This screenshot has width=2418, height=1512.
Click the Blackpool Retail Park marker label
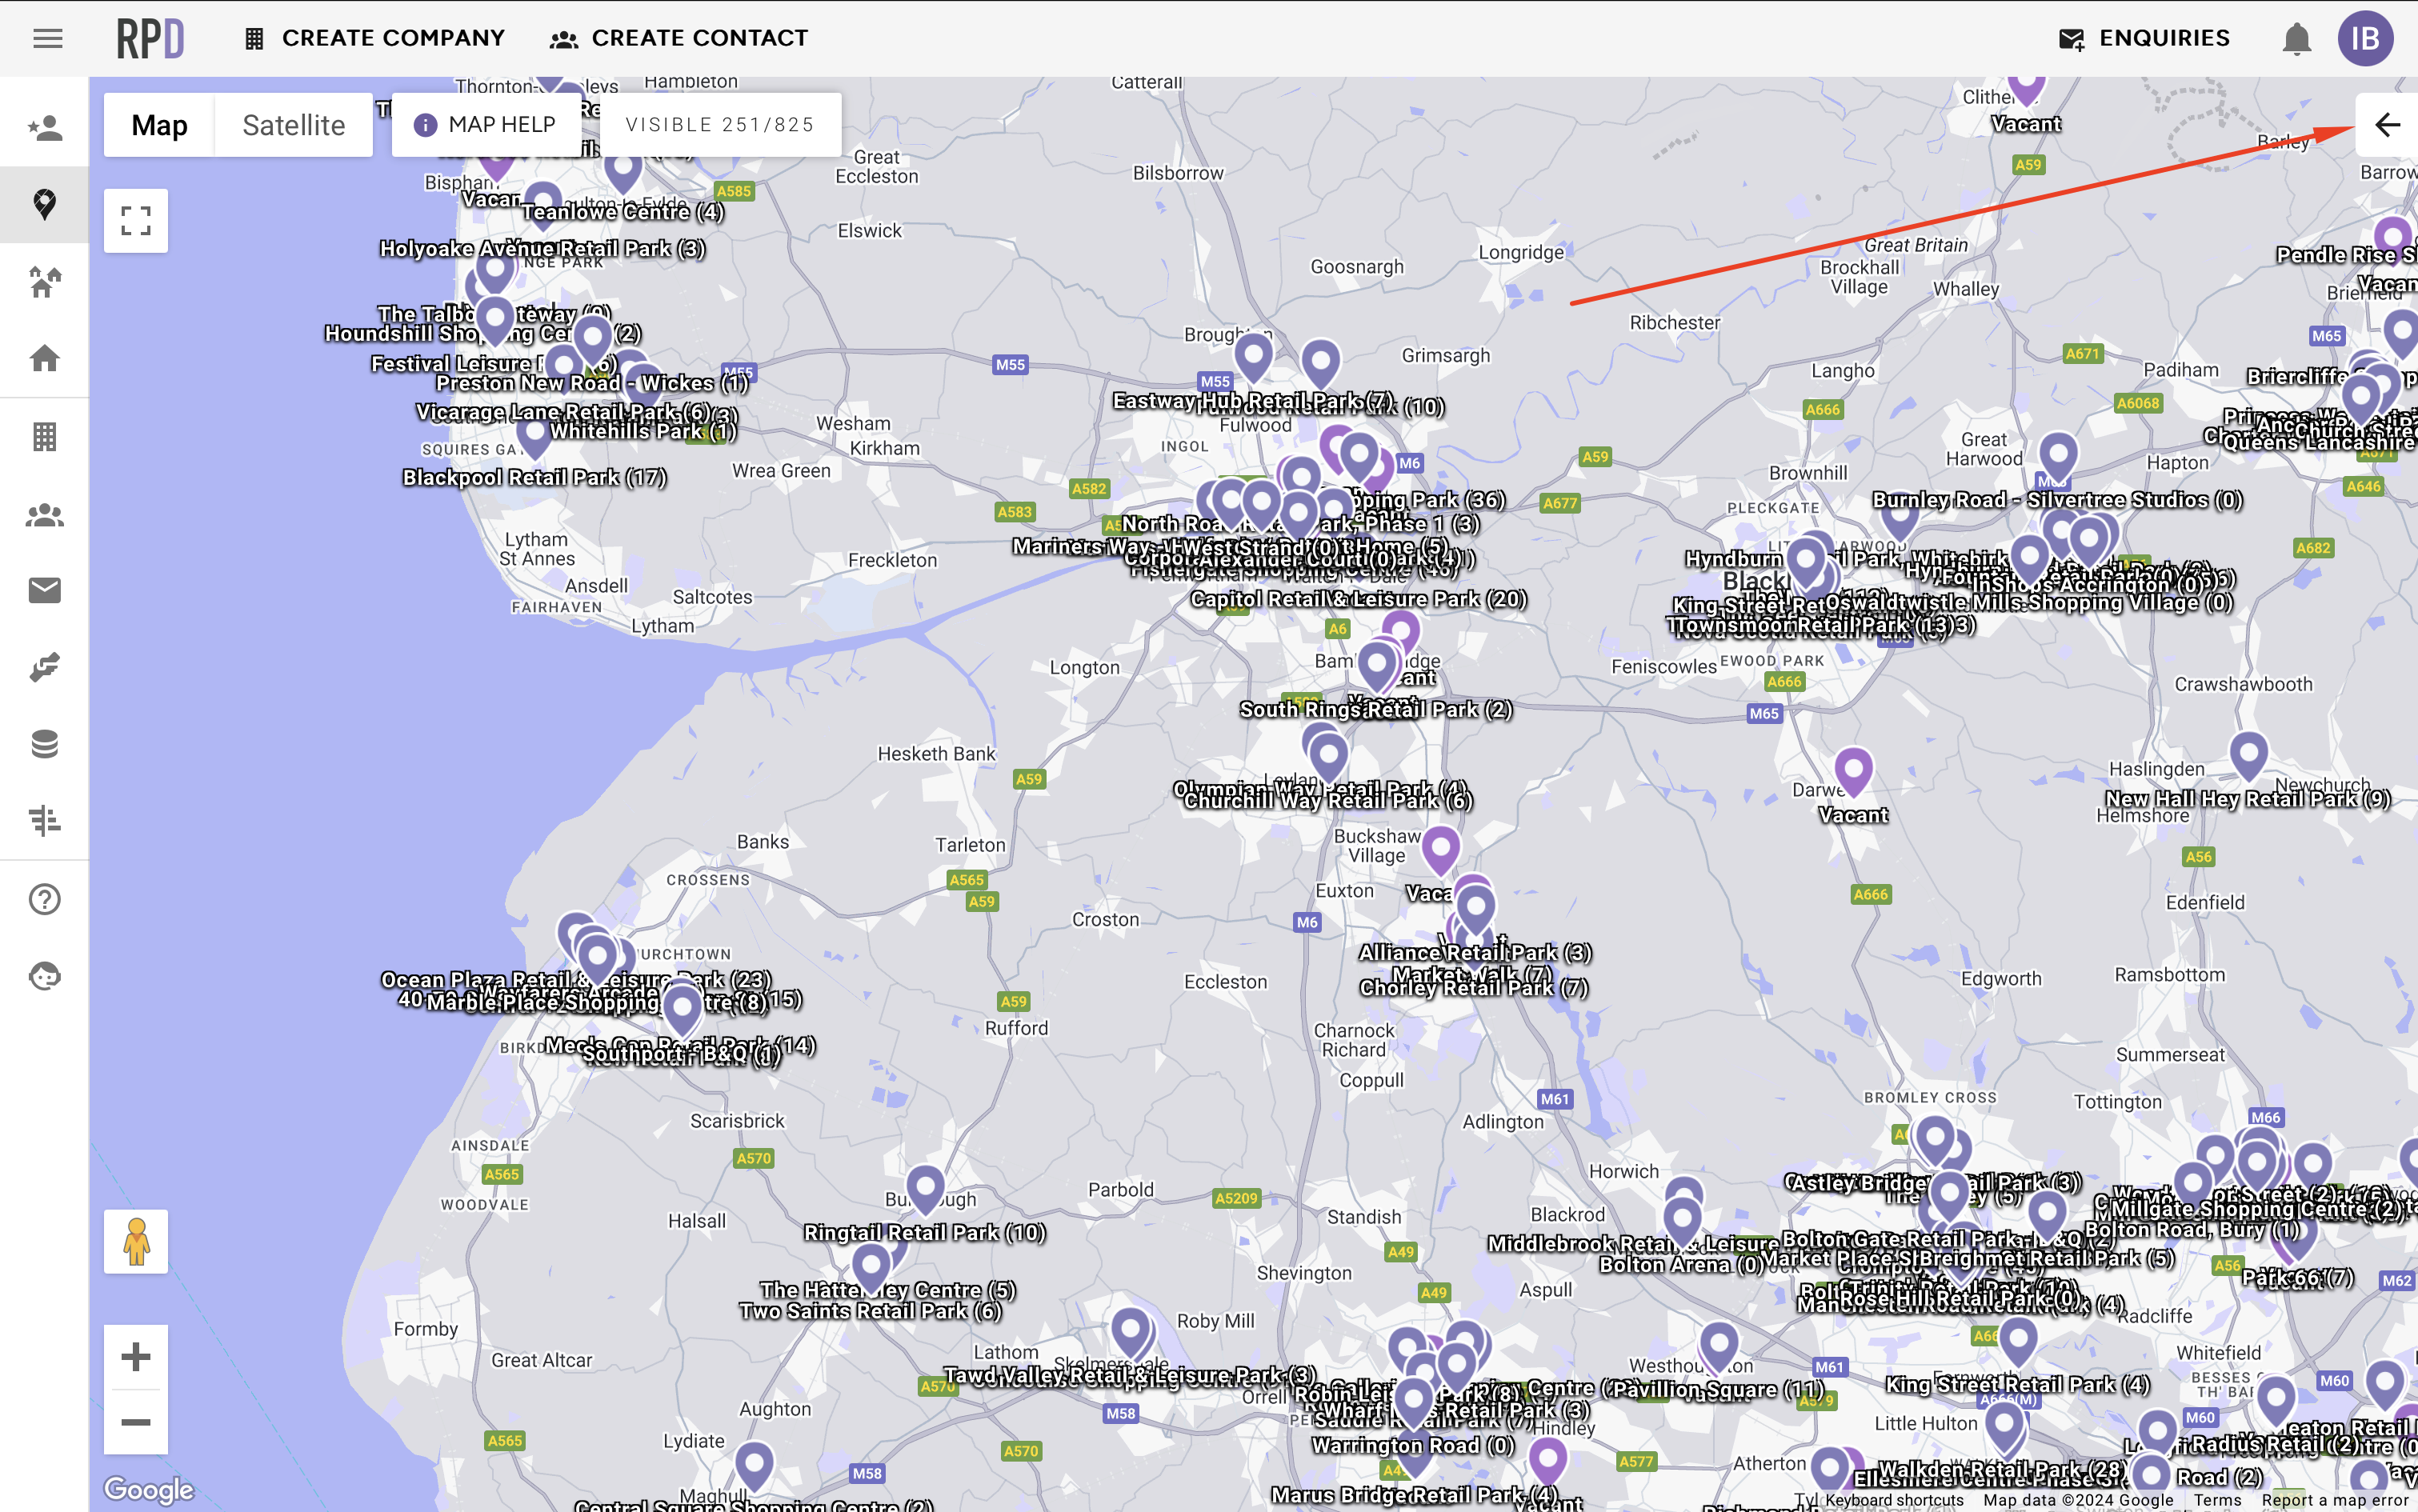click(534, 478)
